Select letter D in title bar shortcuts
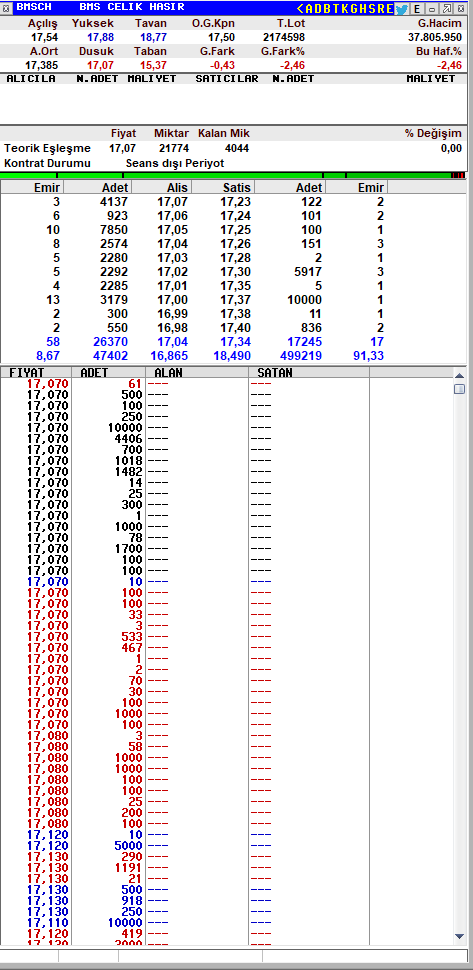Image resolution: width=473 pixels, height=970 pixels. (318, 9)
